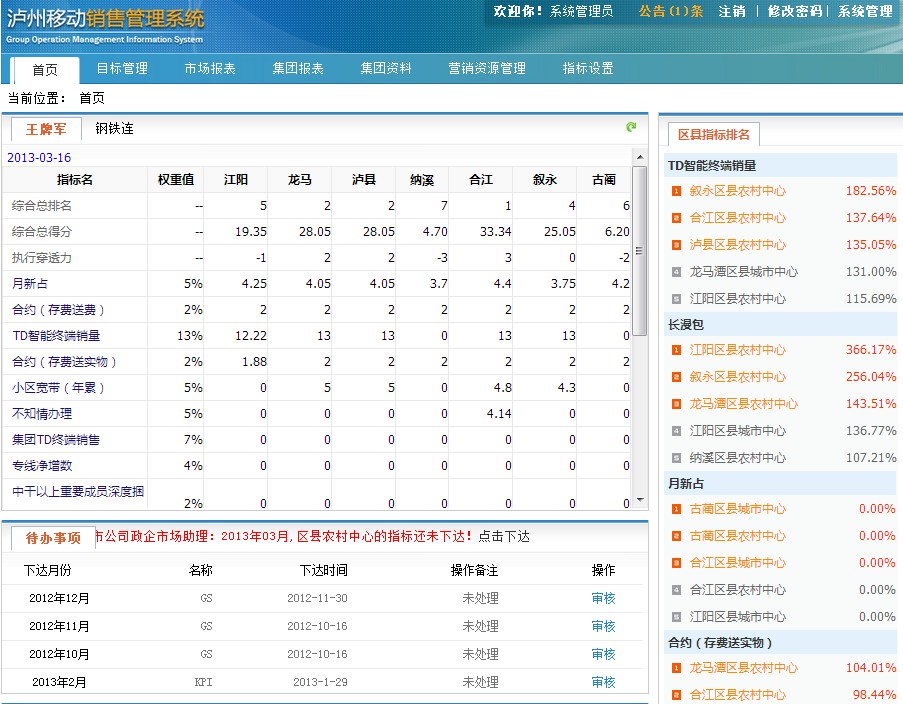This screenshot has width=903, height=704.
Task: Click the green refresh icon in ranking panel
Action: point(631,127)
